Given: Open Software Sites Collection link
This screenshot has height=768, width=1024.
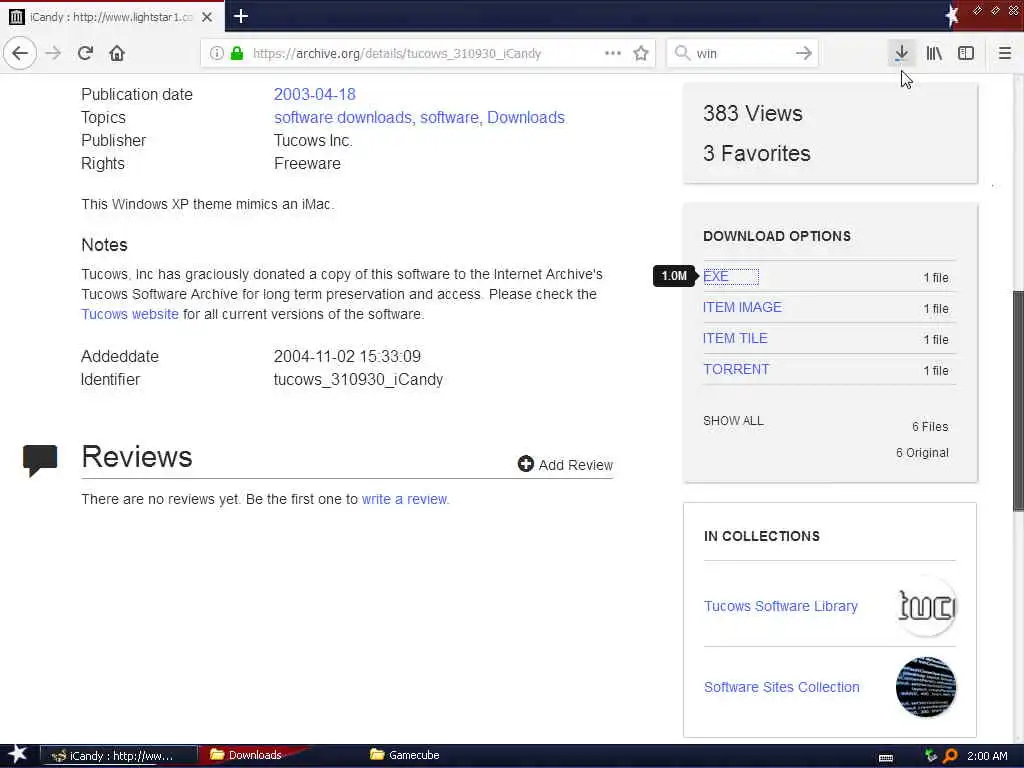Looking at the screenshot, I should 781,687.
